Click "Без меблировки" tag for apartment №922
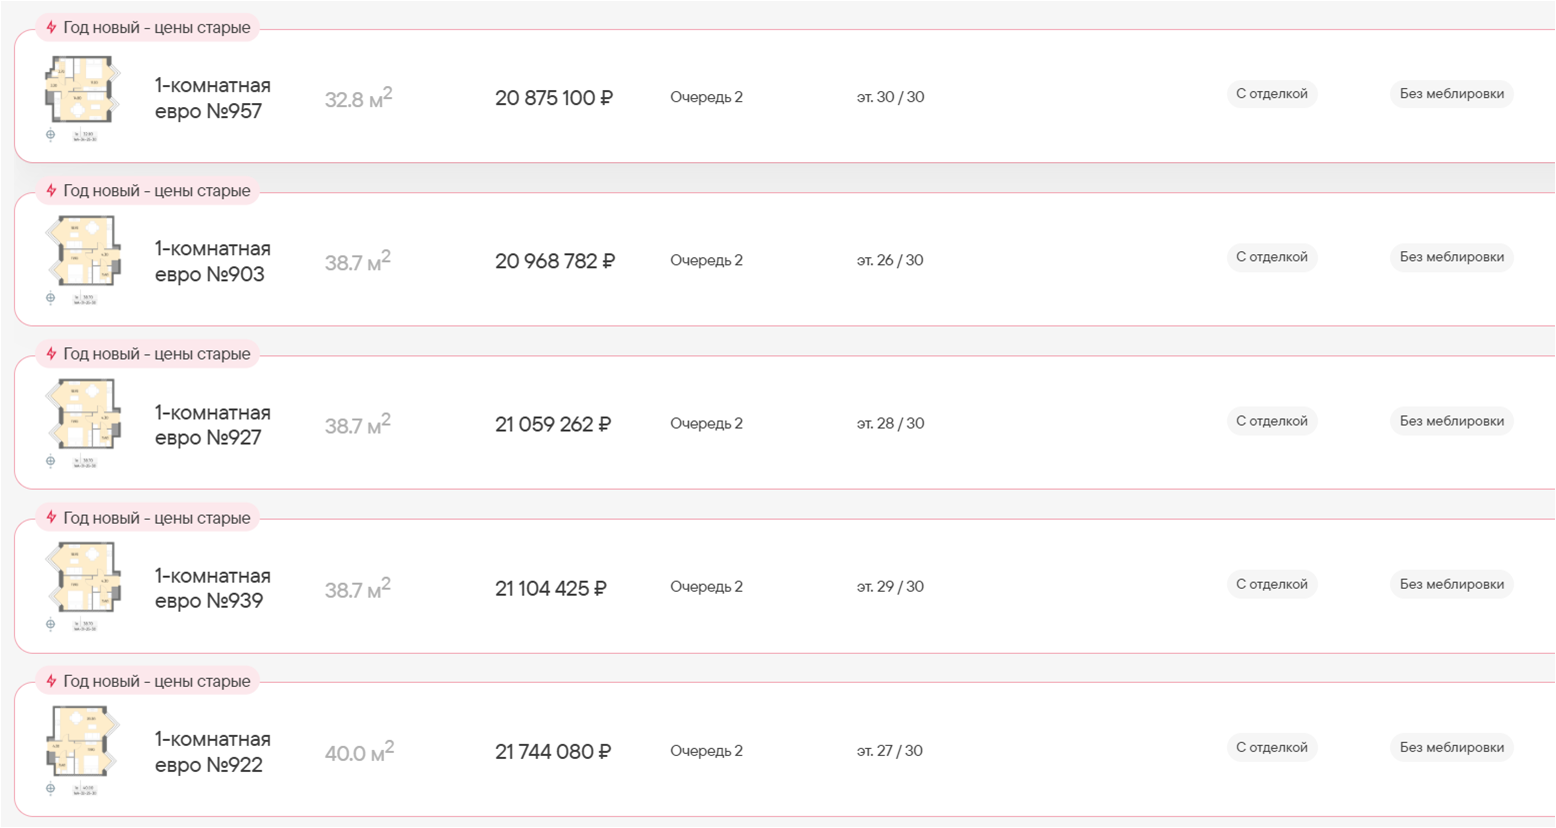This screenshot has width=1556, height=828. click(x=1451, y=747)
